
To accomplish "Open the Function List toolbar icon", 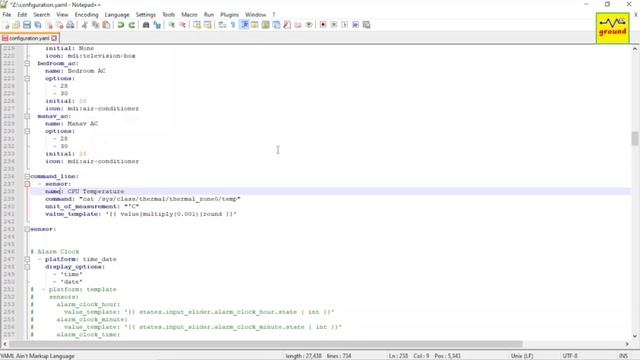I will click(287, 25).
